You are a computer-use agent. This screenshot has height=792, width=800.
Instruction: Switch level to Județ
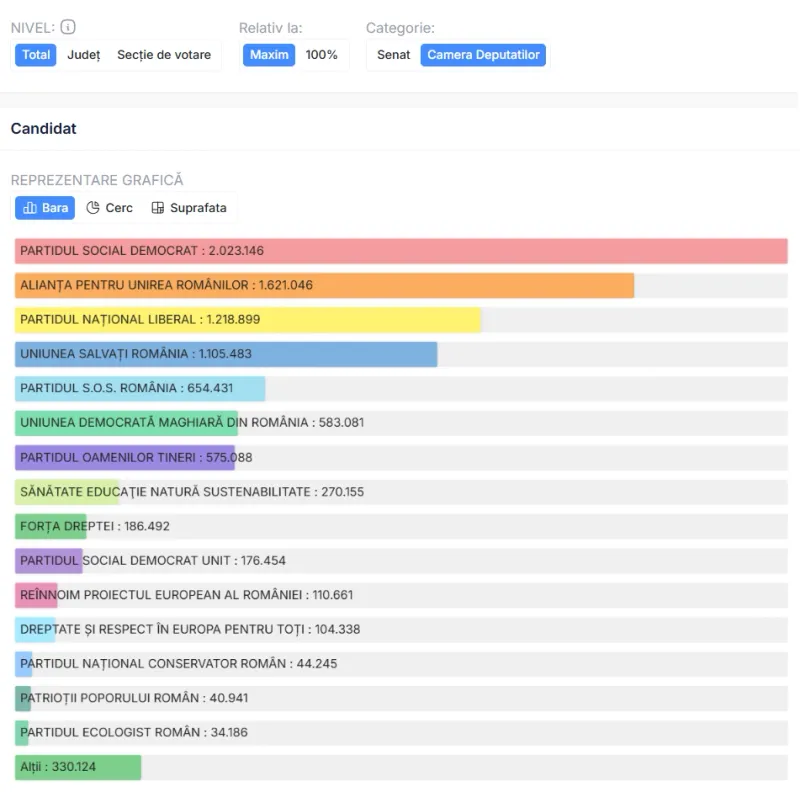pyautogui.click(x=84, y=55)
